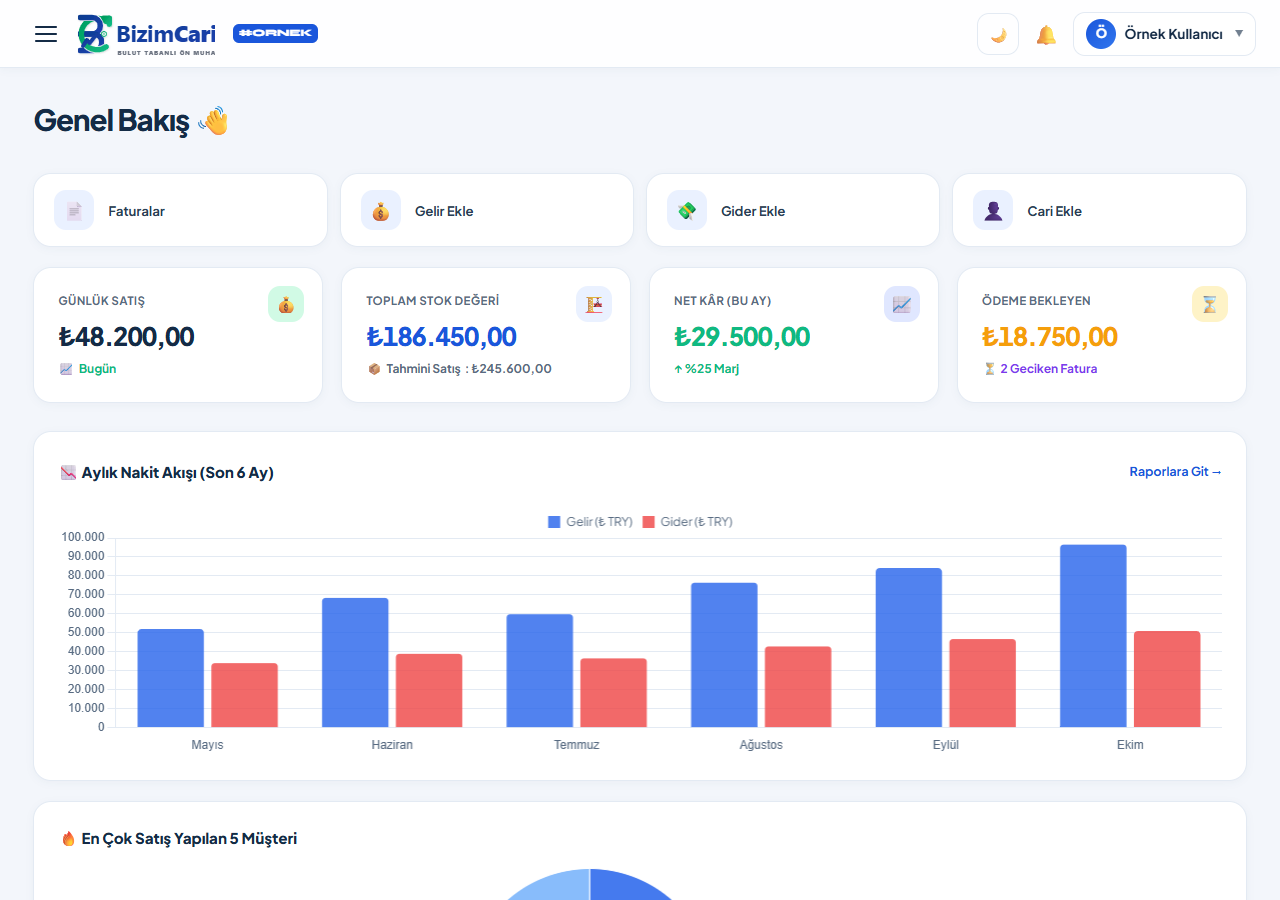Open the notifications bell

point(1046,35)
